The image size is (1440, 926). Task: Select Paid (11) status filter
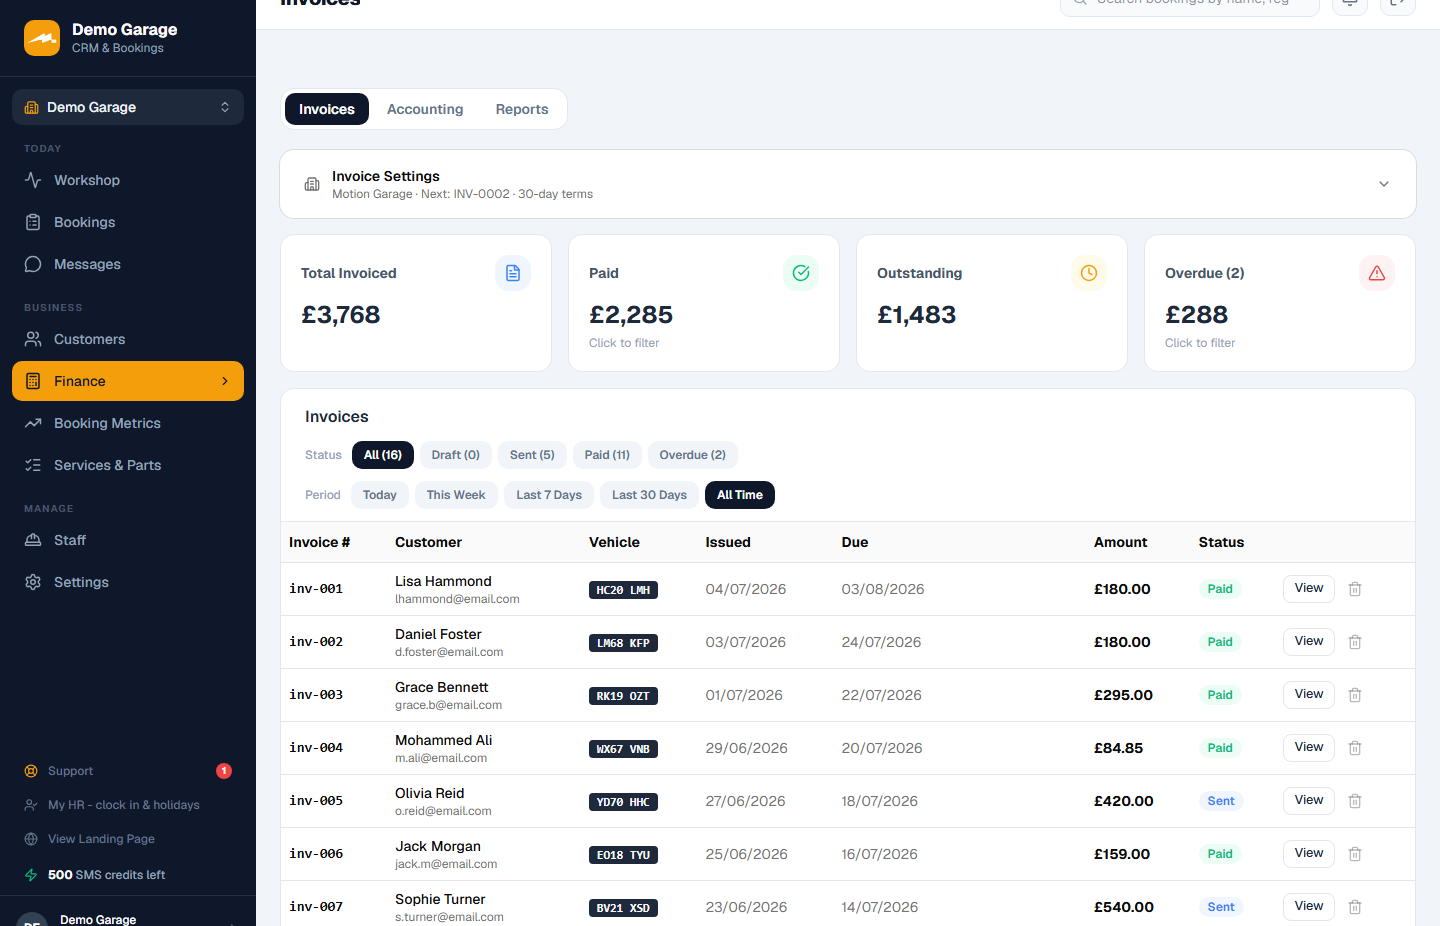coord(607,455)
